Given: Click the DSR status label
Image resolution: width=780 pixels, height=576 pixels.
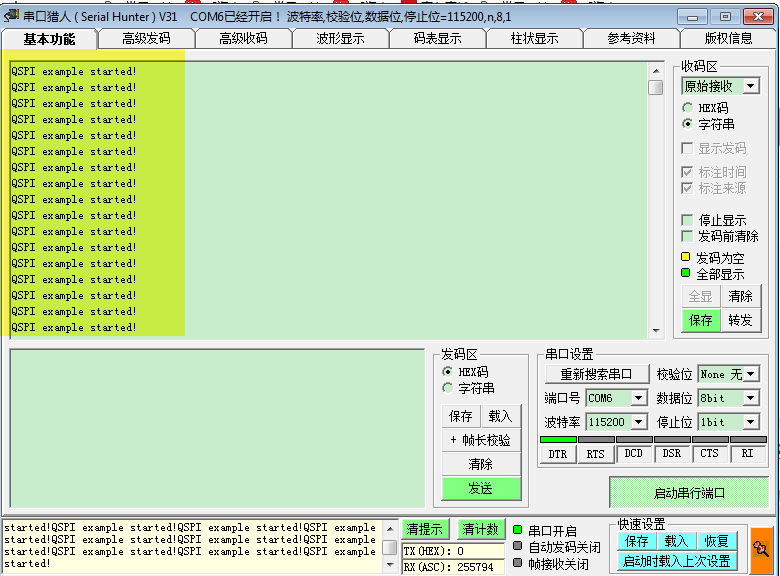Looking at the screenshot, I should [672, 453].
